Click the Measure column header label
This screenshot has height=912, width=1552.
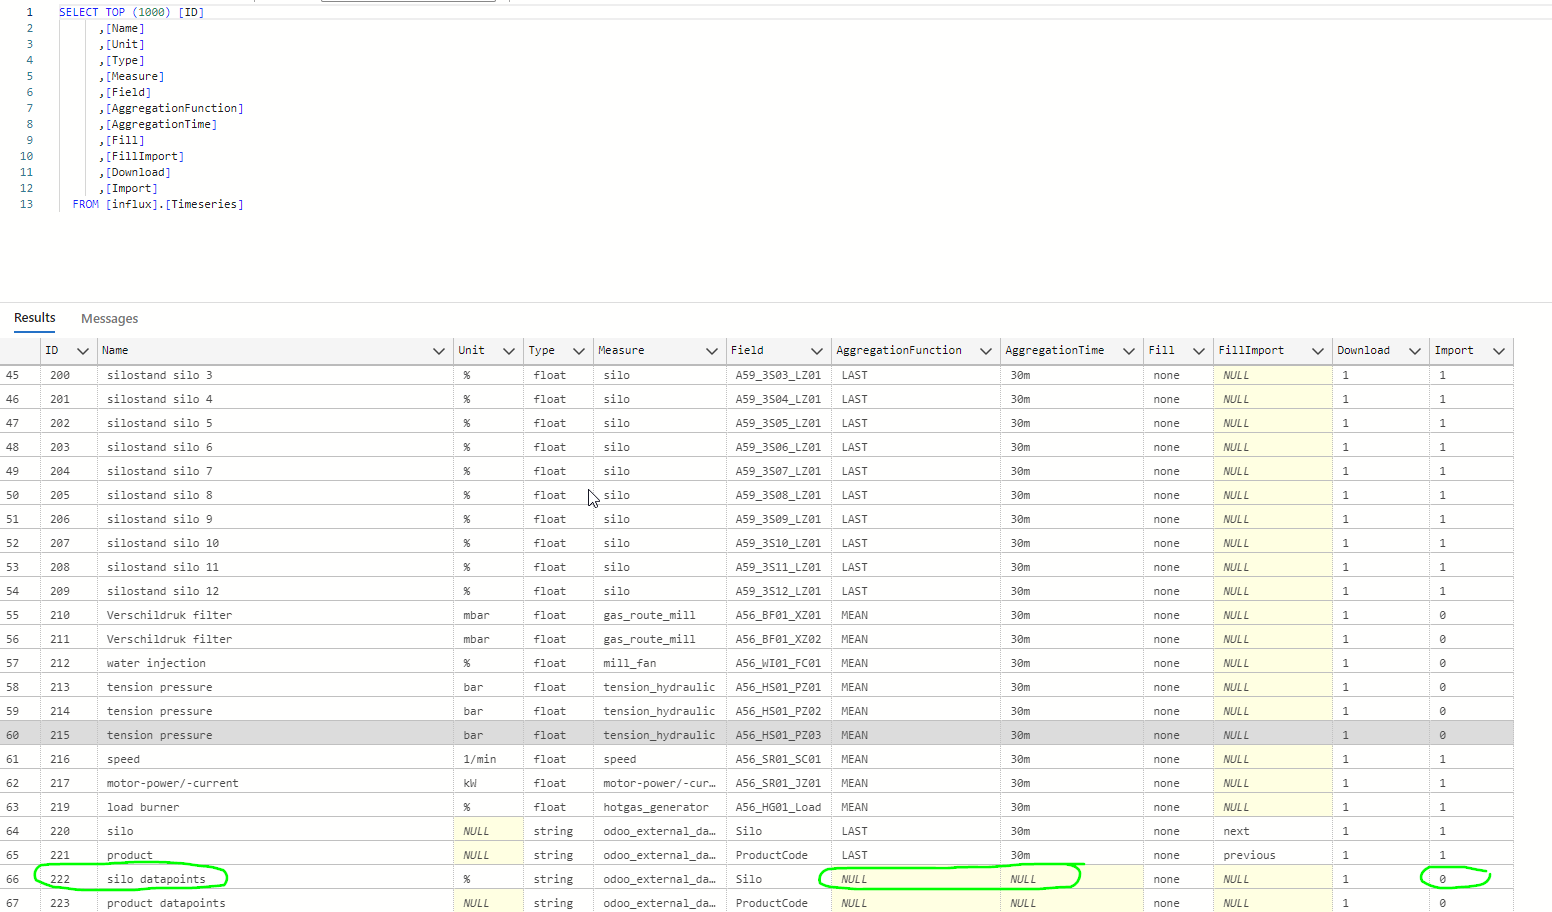pos(621,351)
